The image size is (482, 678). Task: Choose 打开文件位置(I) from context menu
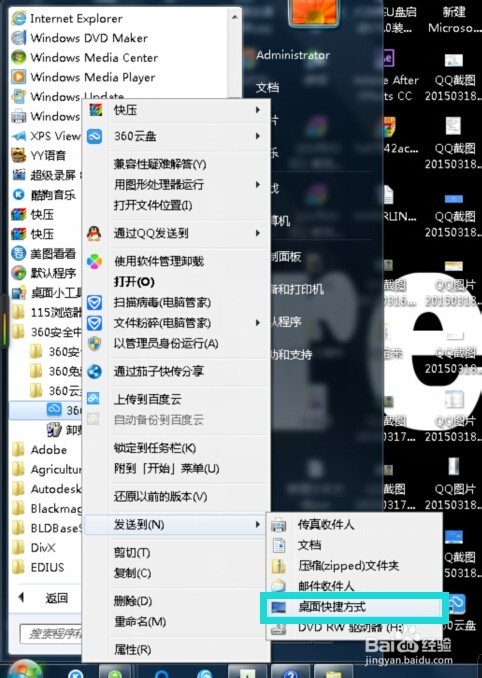[x=153, y=205]
